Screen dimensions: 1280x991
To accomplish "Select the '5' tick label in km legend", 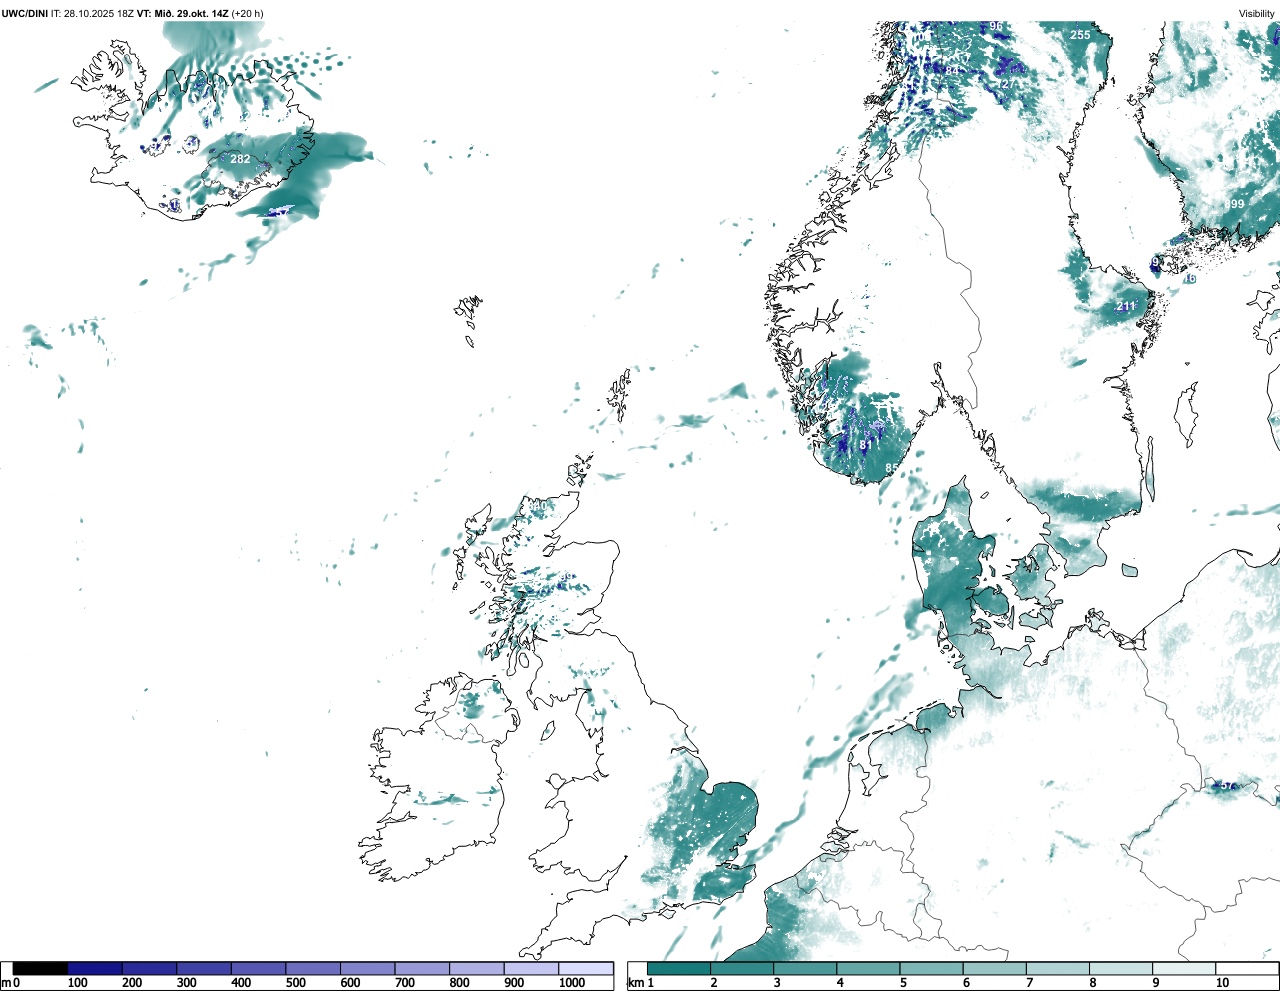I will [x=903, y=983].
